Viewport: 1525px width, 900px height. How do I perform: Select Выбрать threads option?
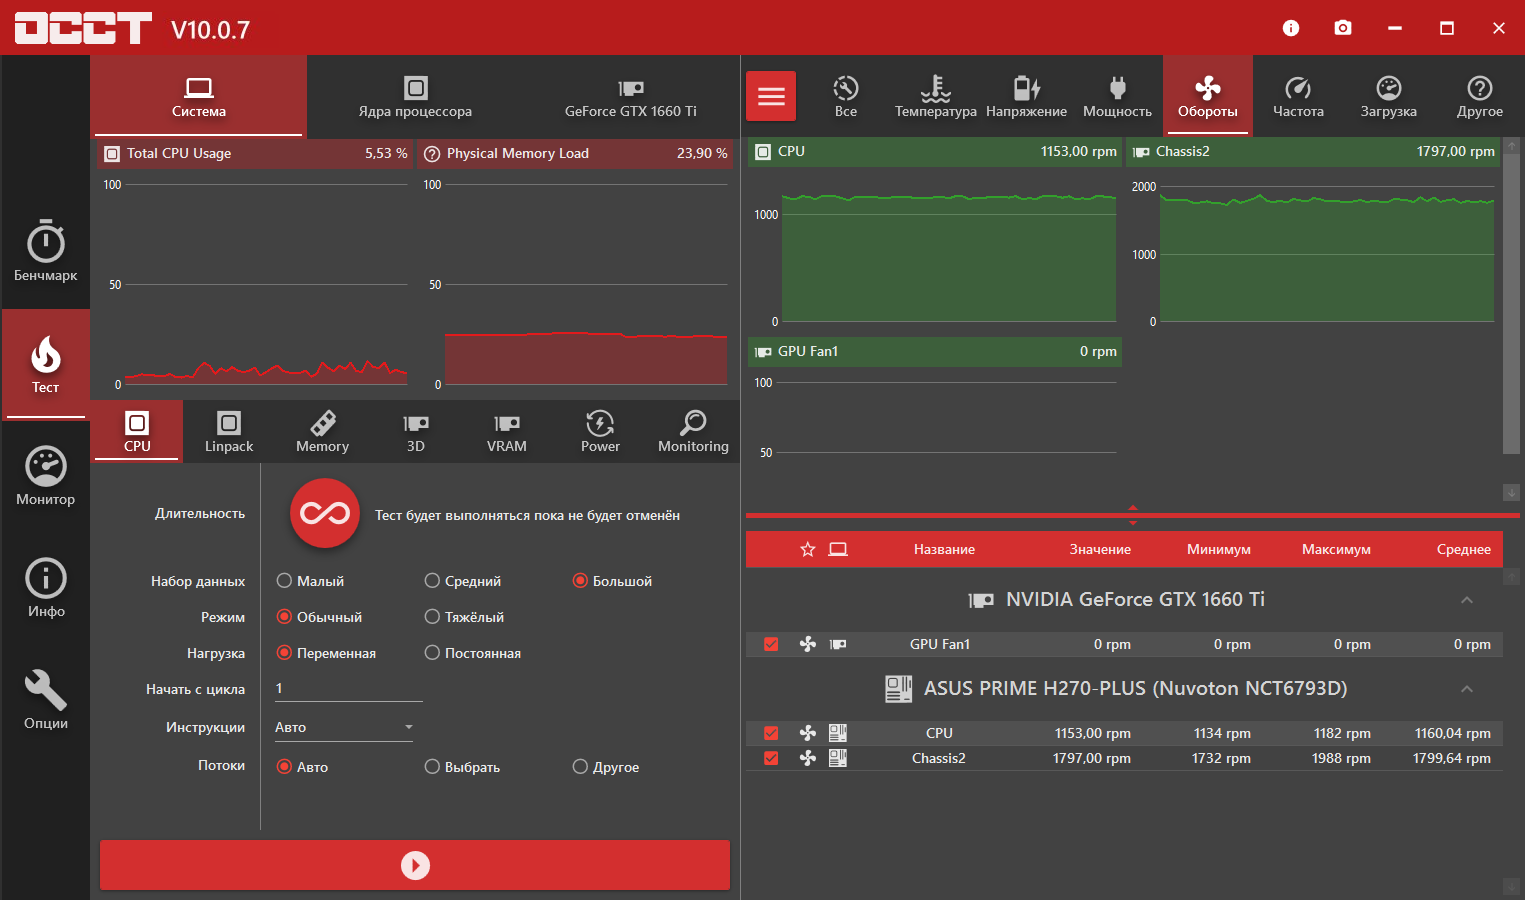[462, 767]
